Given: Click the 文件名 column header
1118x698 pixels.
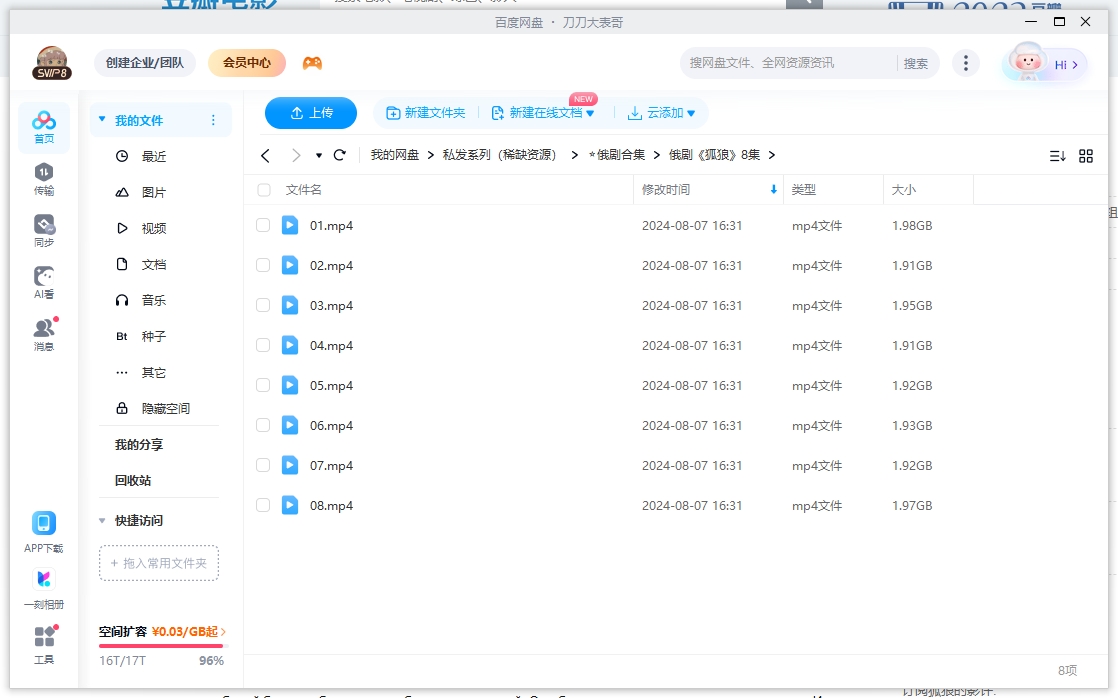Looking at the screenshot, I should (x=303, y=190).
